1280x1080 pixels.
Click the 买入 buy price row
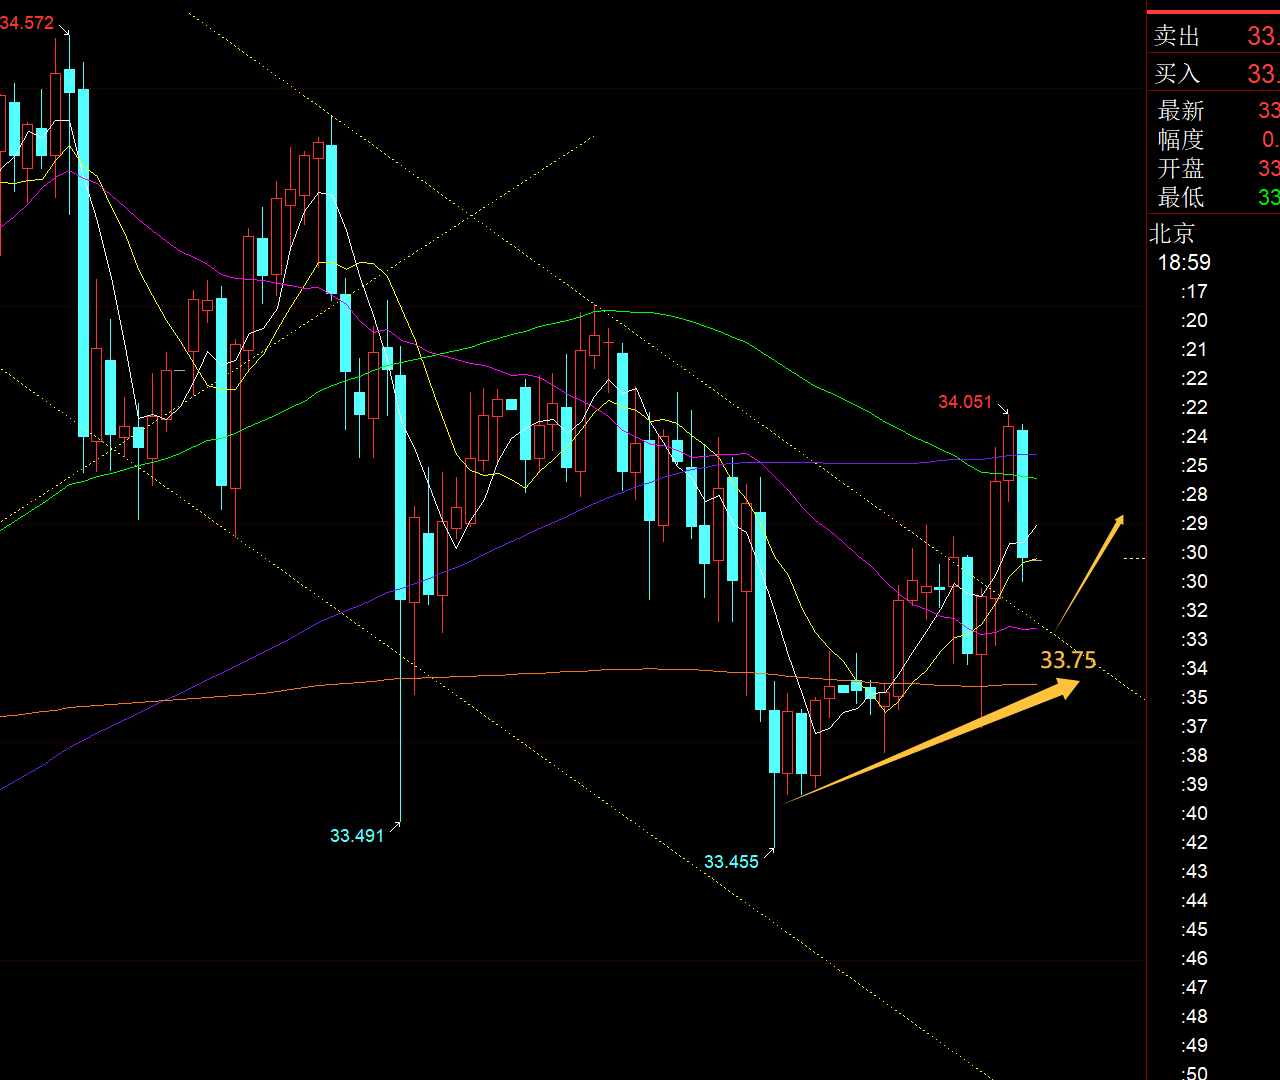(x=1213, y=74)
